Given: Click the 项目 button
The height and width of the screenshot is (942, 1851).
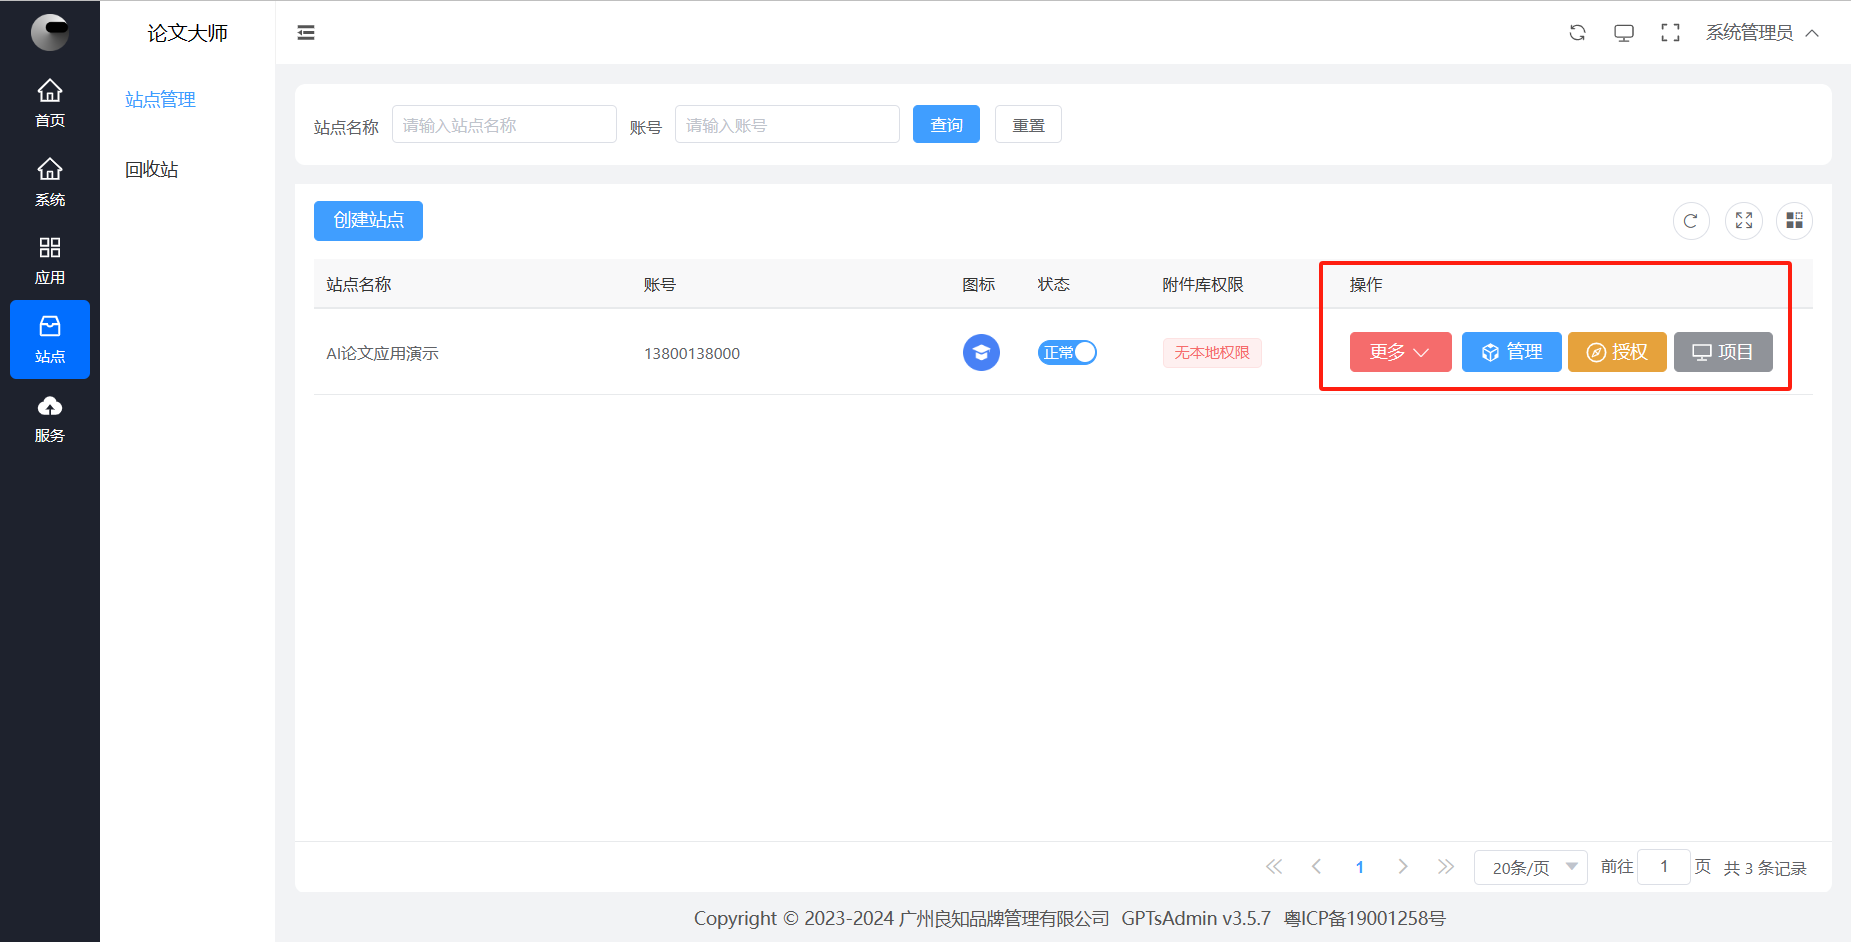Looking at the screenshot, I should (x=1723, y=352).
